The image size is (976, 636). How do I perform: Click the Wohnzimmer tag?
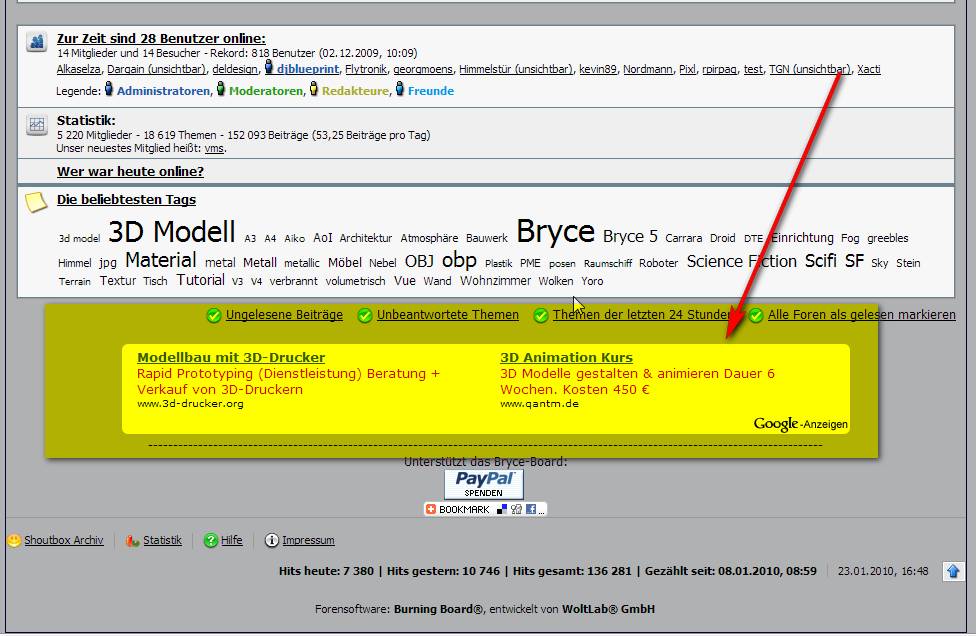495,281
